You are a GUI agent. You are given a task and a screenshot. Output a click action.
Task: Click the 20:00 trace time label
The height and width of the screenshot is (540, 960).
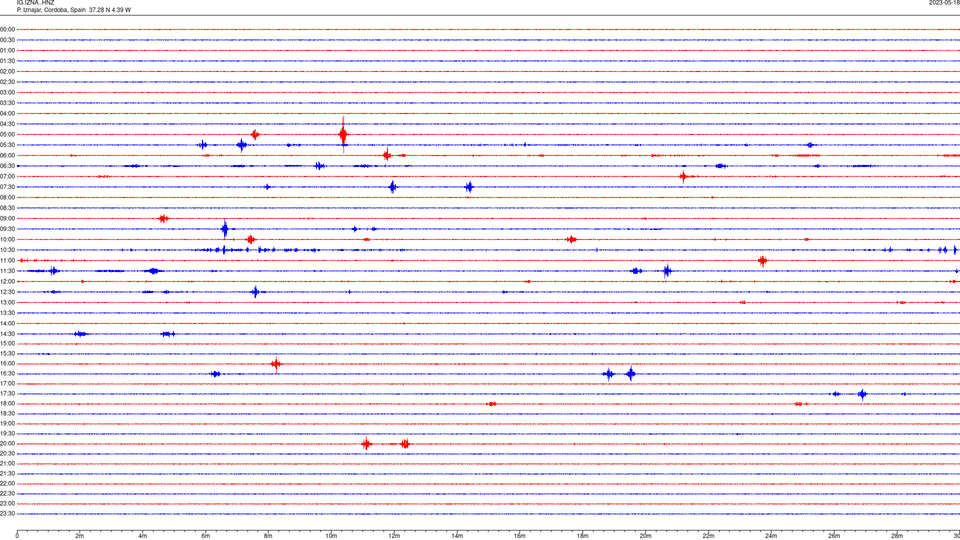(7, 444)
